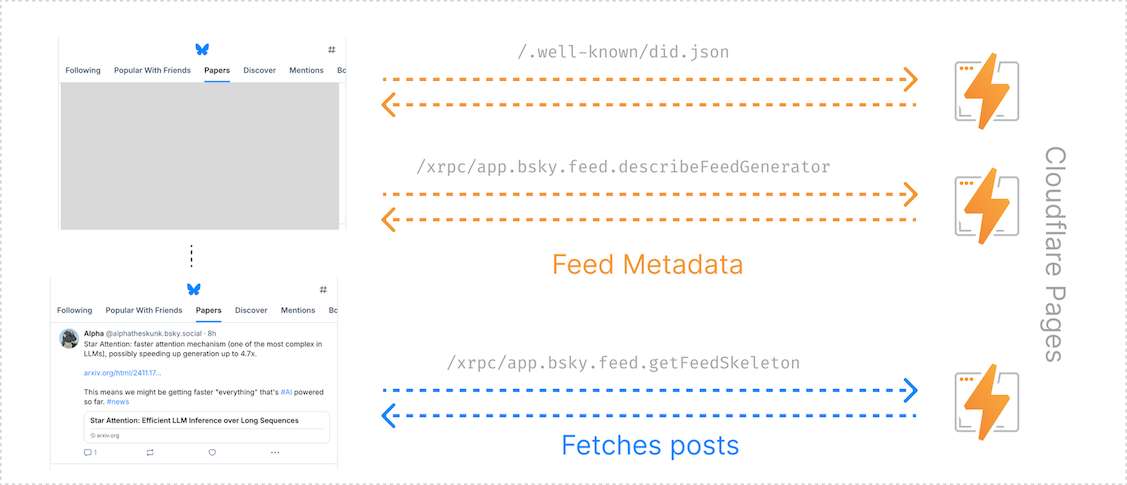This screenshot has width=1127, height=485.
Task: Click the Bluesky butterfly logo in the lower feed
Action: point(193,289)
